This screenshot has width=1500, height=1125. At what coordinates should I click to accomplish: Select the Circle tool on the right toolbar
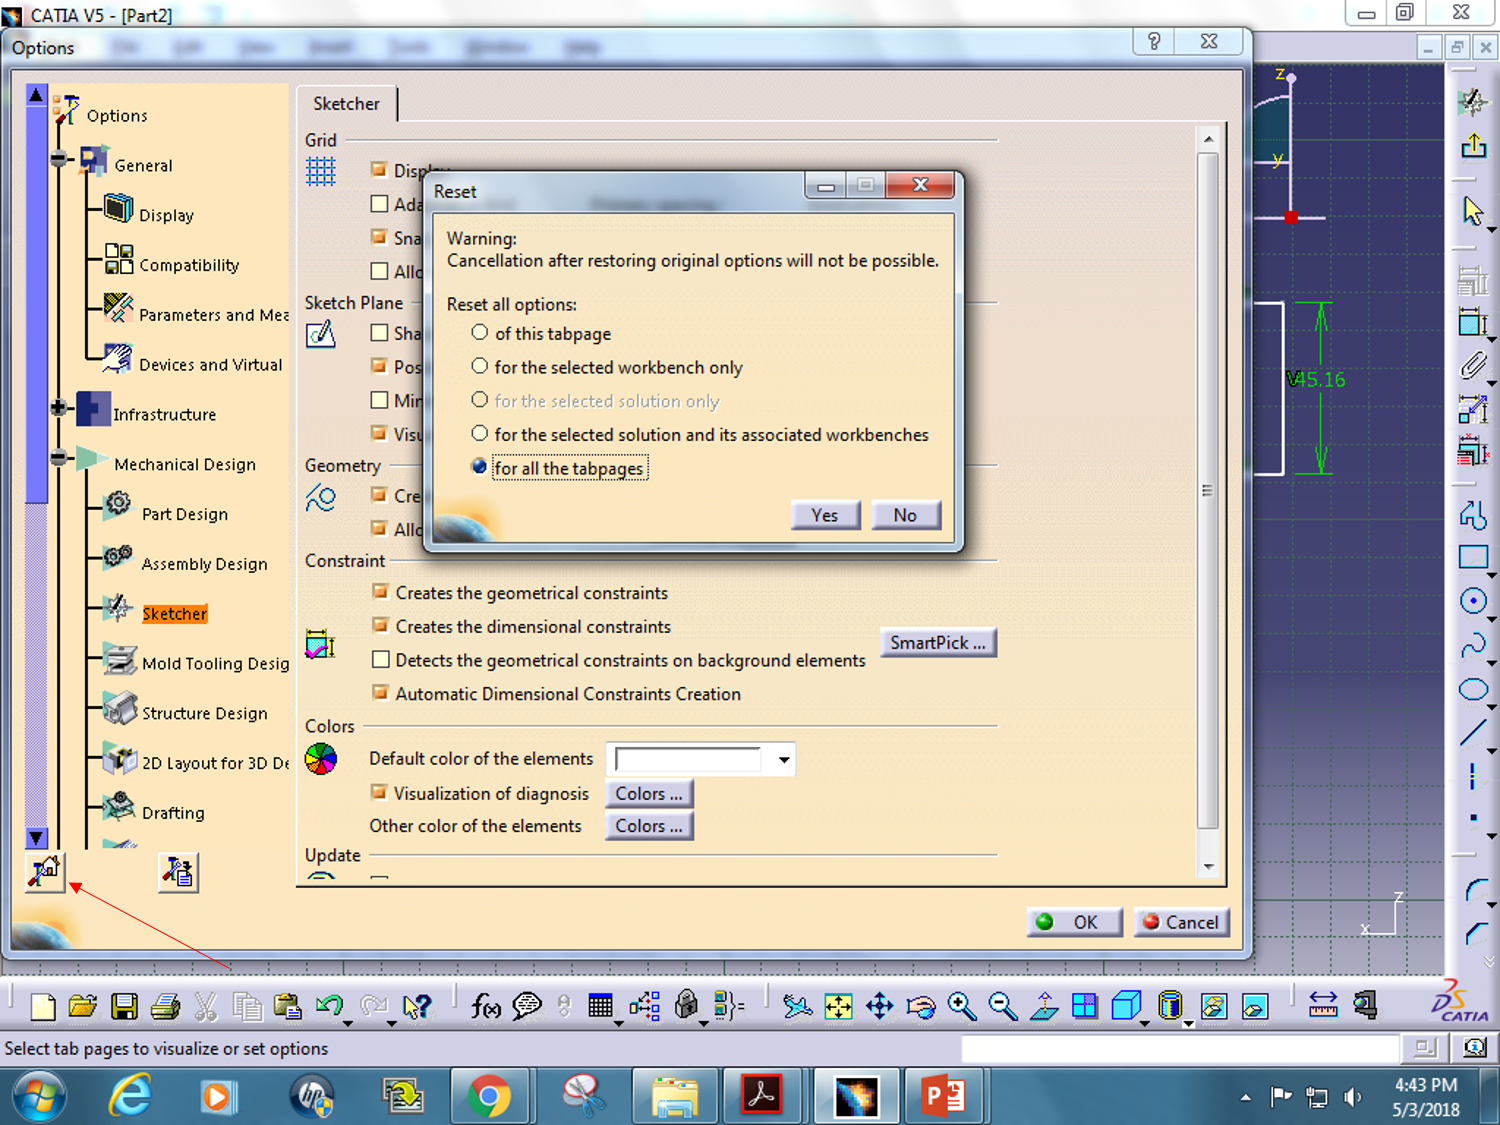(1473, 601)
